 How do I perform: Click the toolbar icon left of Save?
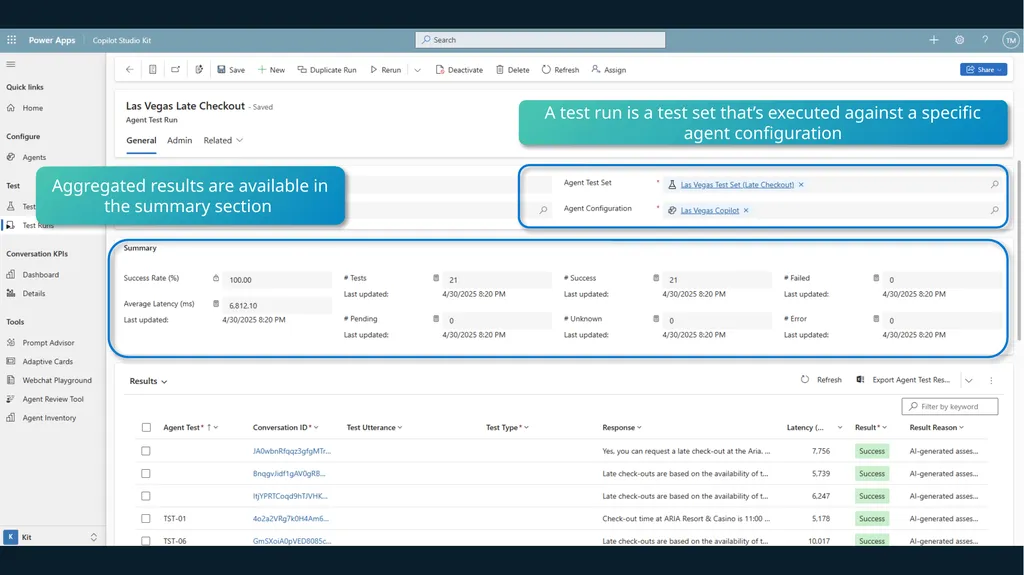pos(199,69)
